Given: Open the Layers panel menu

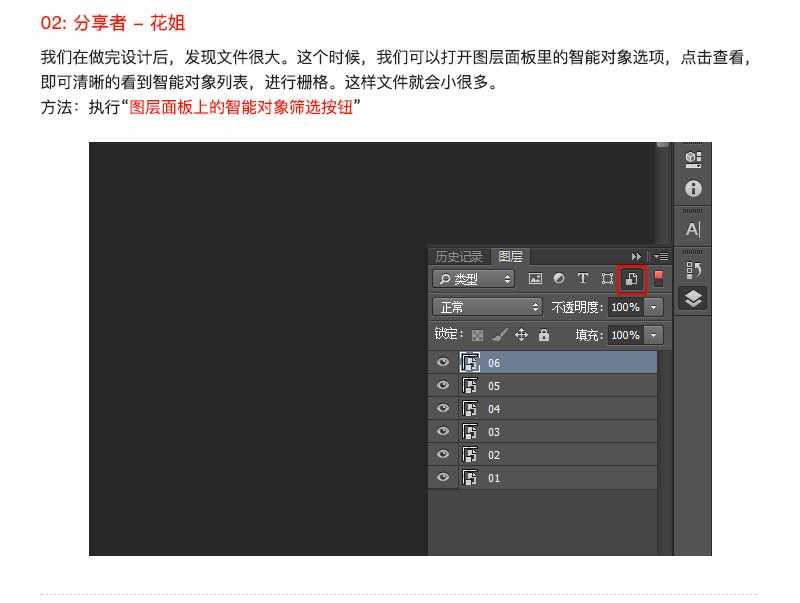Looking at the screenshot, I should (661, 257).
